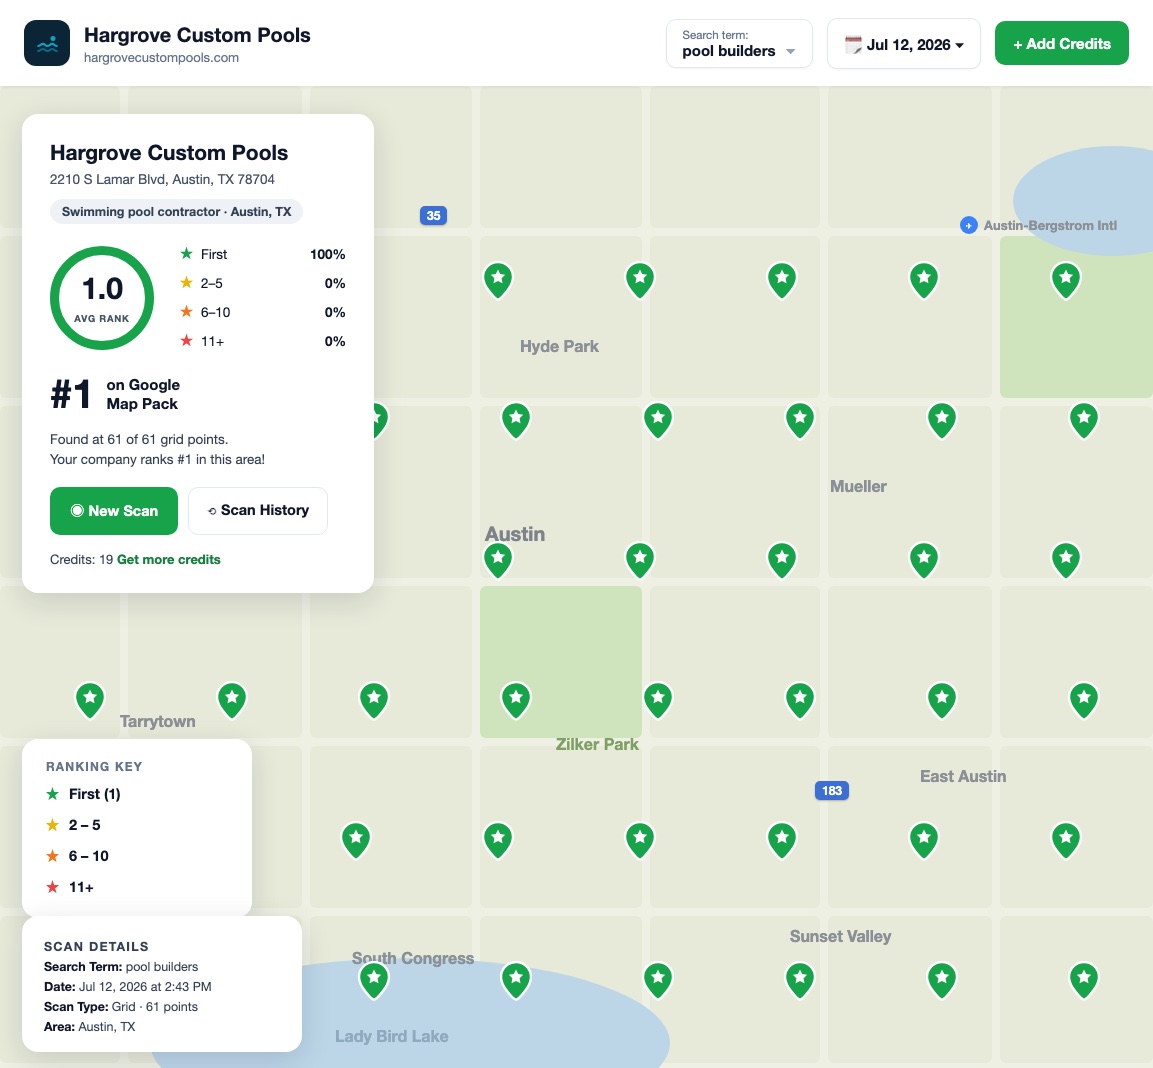Click the SCAN DETAILS heading

point(96,947)
